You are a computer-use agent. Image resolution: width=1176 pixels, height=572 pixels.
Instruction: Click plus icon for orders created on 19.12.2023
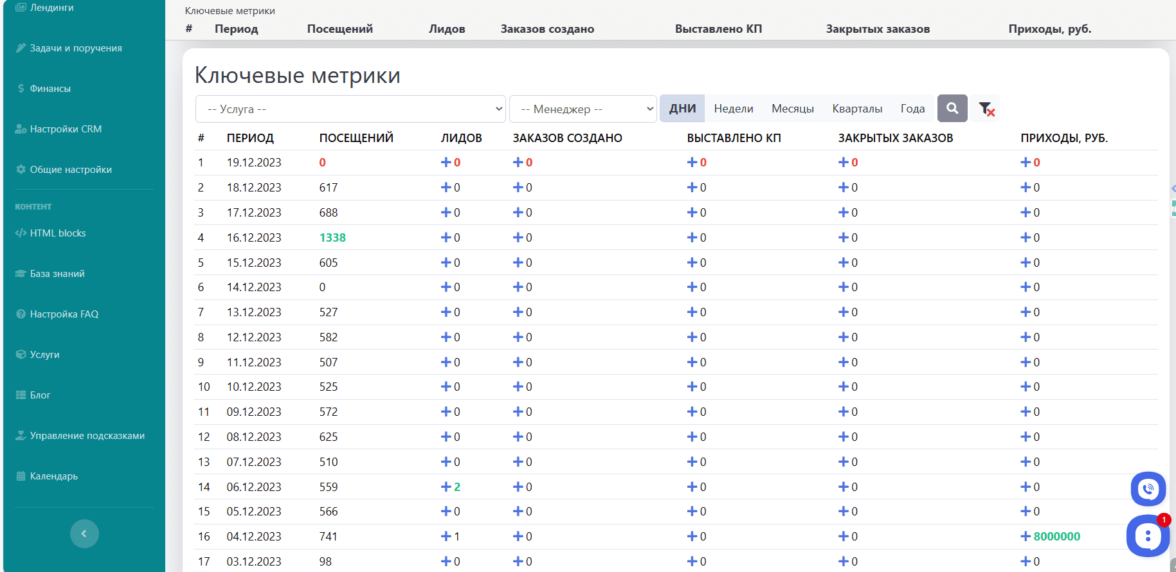point(518,162)
